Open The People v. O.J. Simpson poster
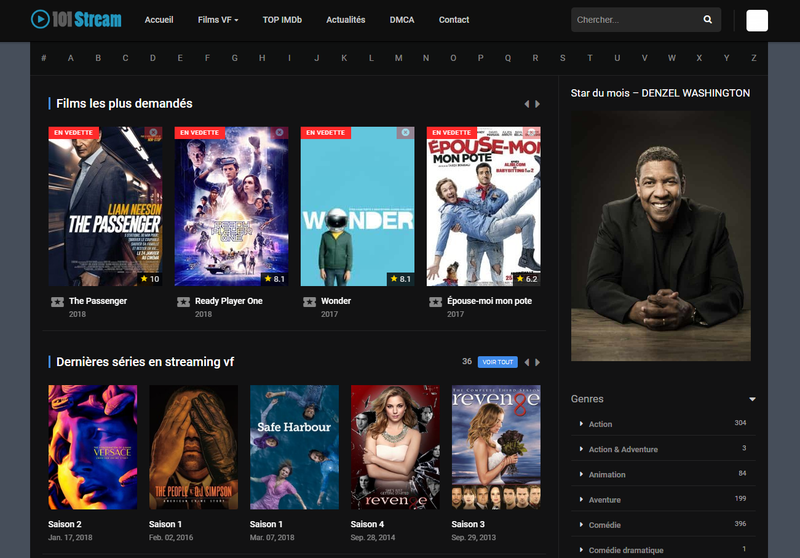 point(193,447)
